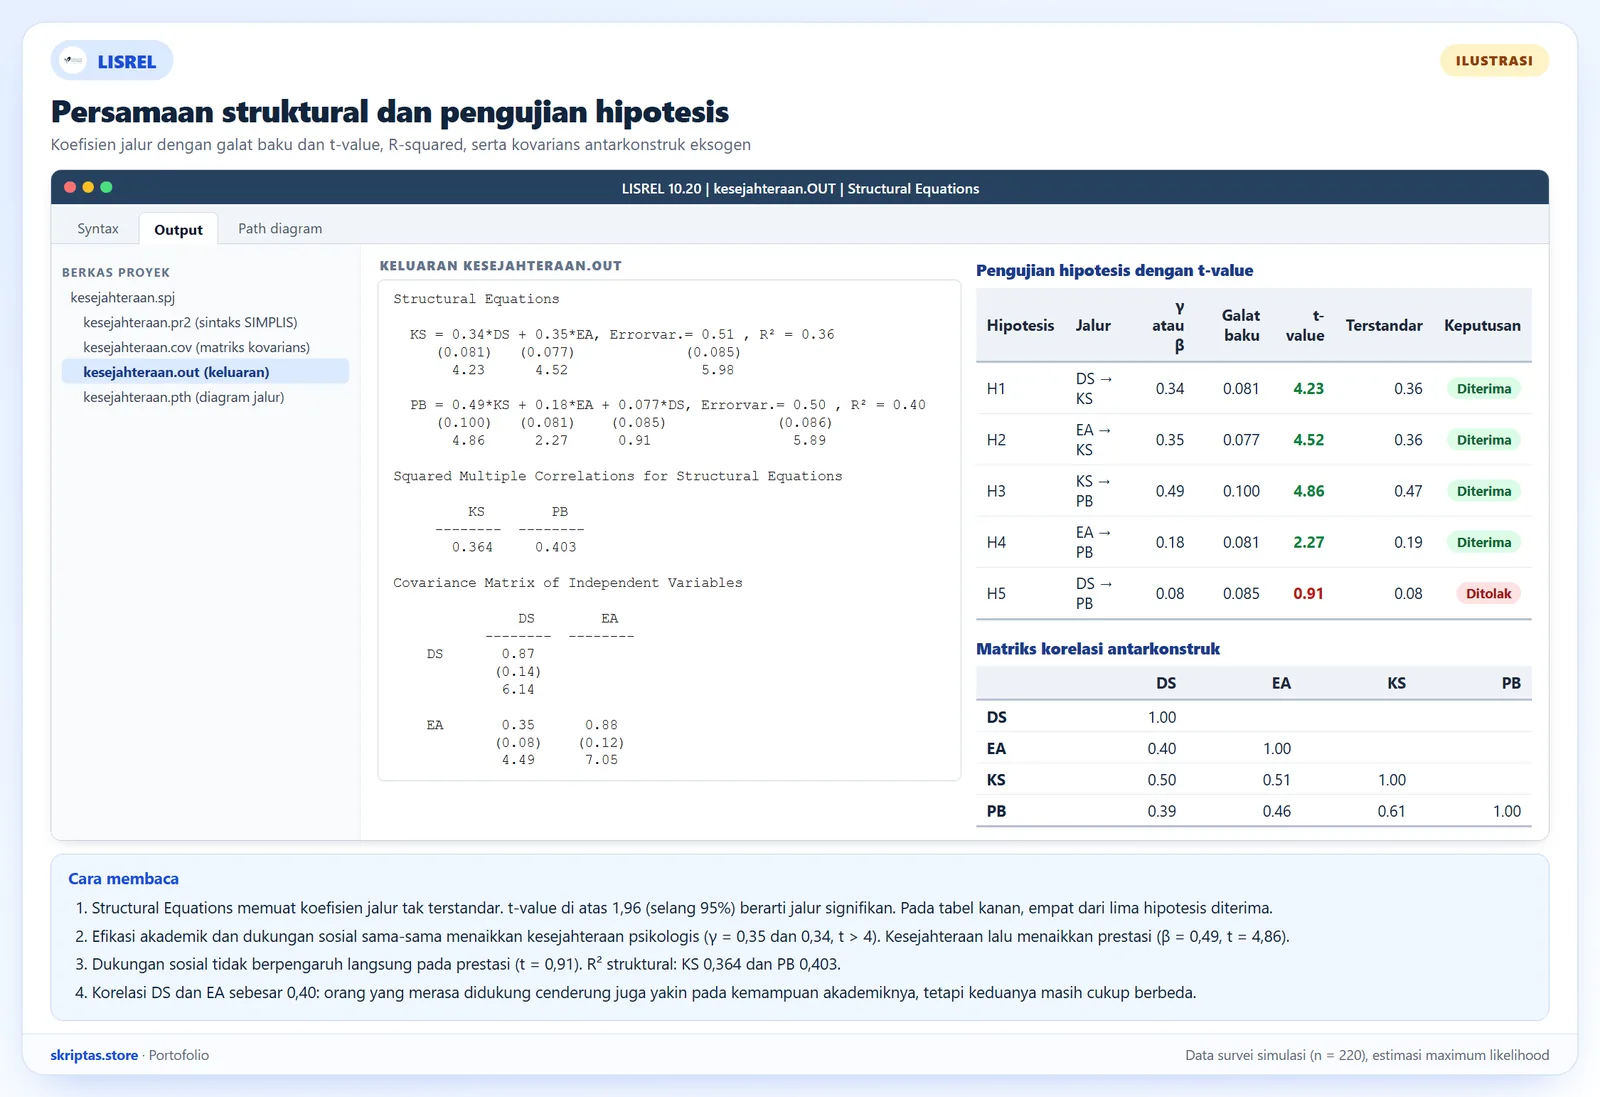1600x1097 pixels.
Task: Click the Keputusan column header
Action: [x=1482, y=325]
